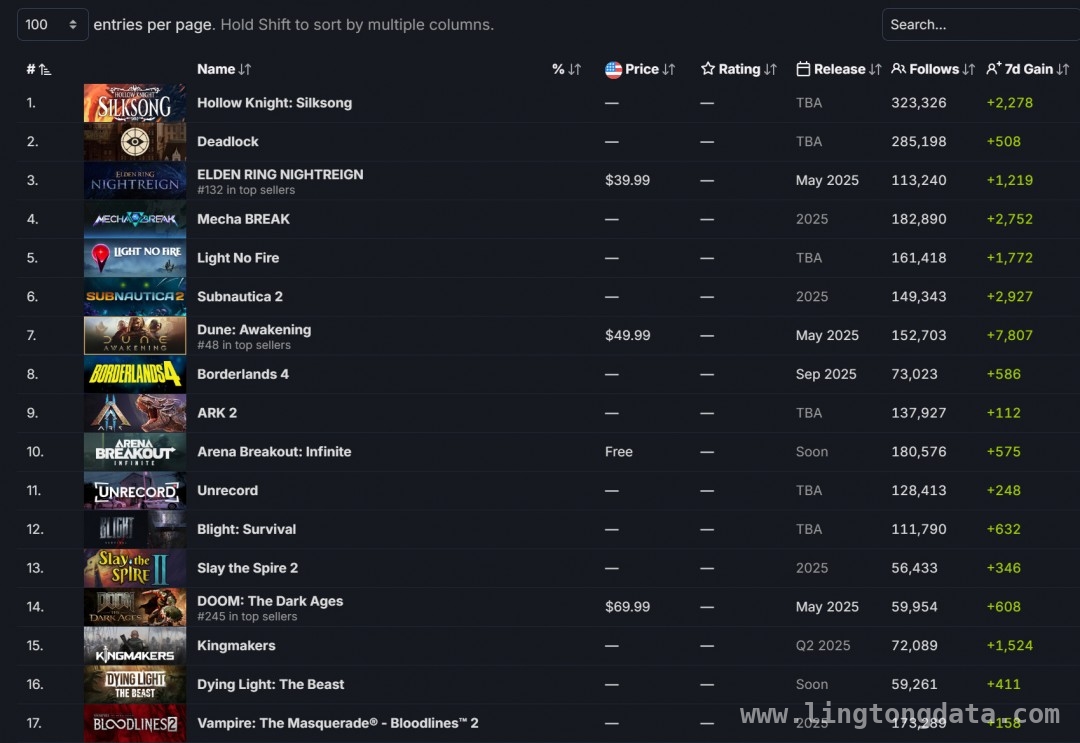
Task: Click the Kingmakers game thumbnail
Action: point(135,645)
